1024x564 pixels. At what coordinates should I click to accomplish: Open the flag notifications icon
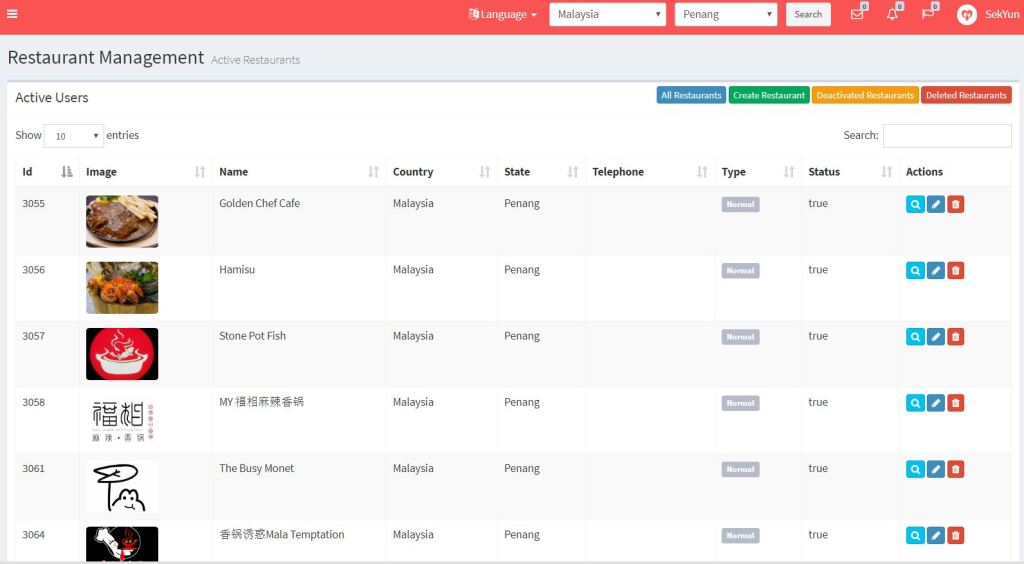928,14
